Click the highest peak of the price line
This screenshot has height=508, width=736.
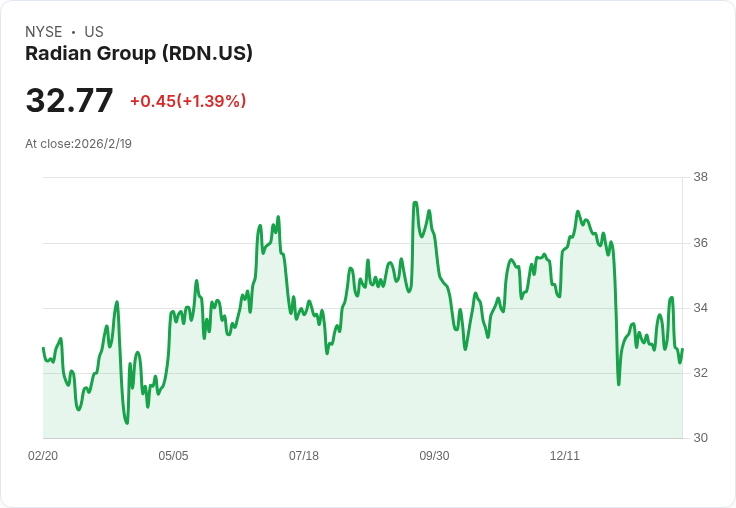[415, 203]
